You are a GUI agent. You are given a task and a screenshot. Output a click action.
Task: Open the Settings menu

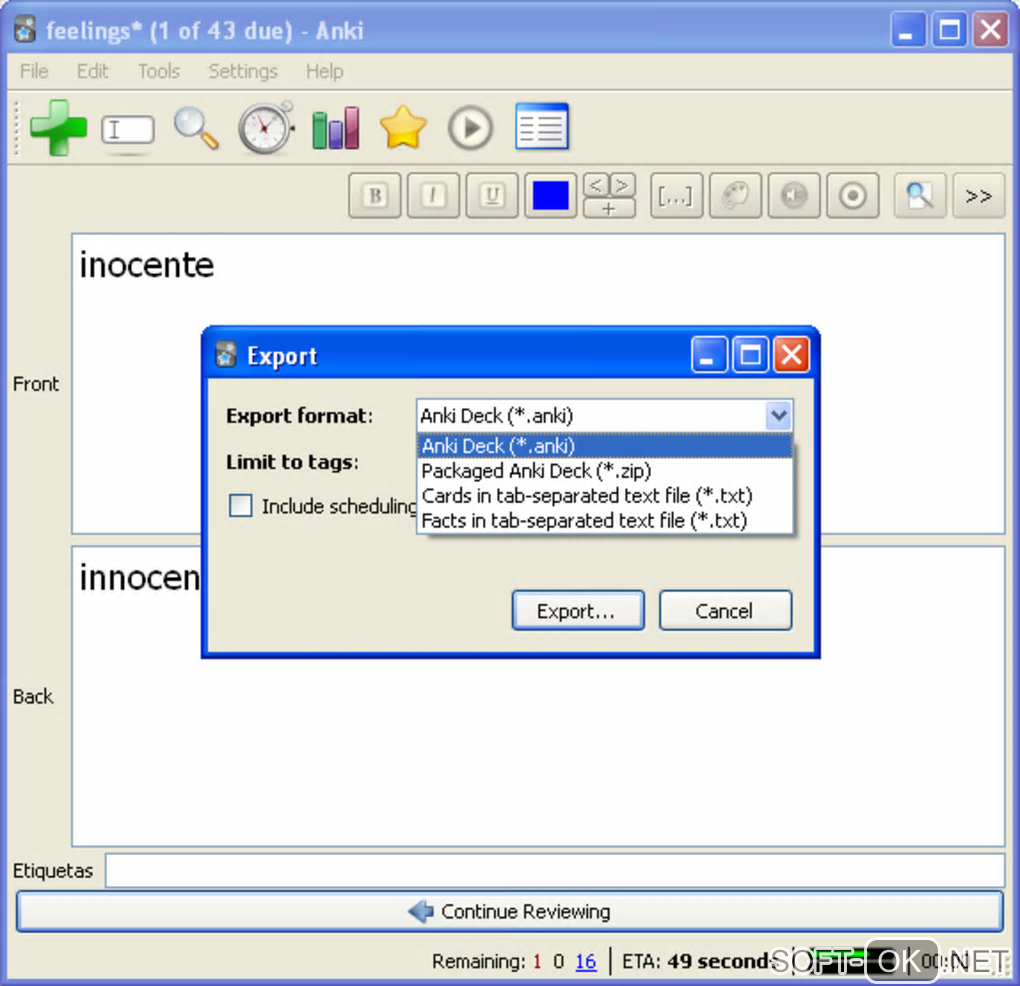[x=243, y=71]
